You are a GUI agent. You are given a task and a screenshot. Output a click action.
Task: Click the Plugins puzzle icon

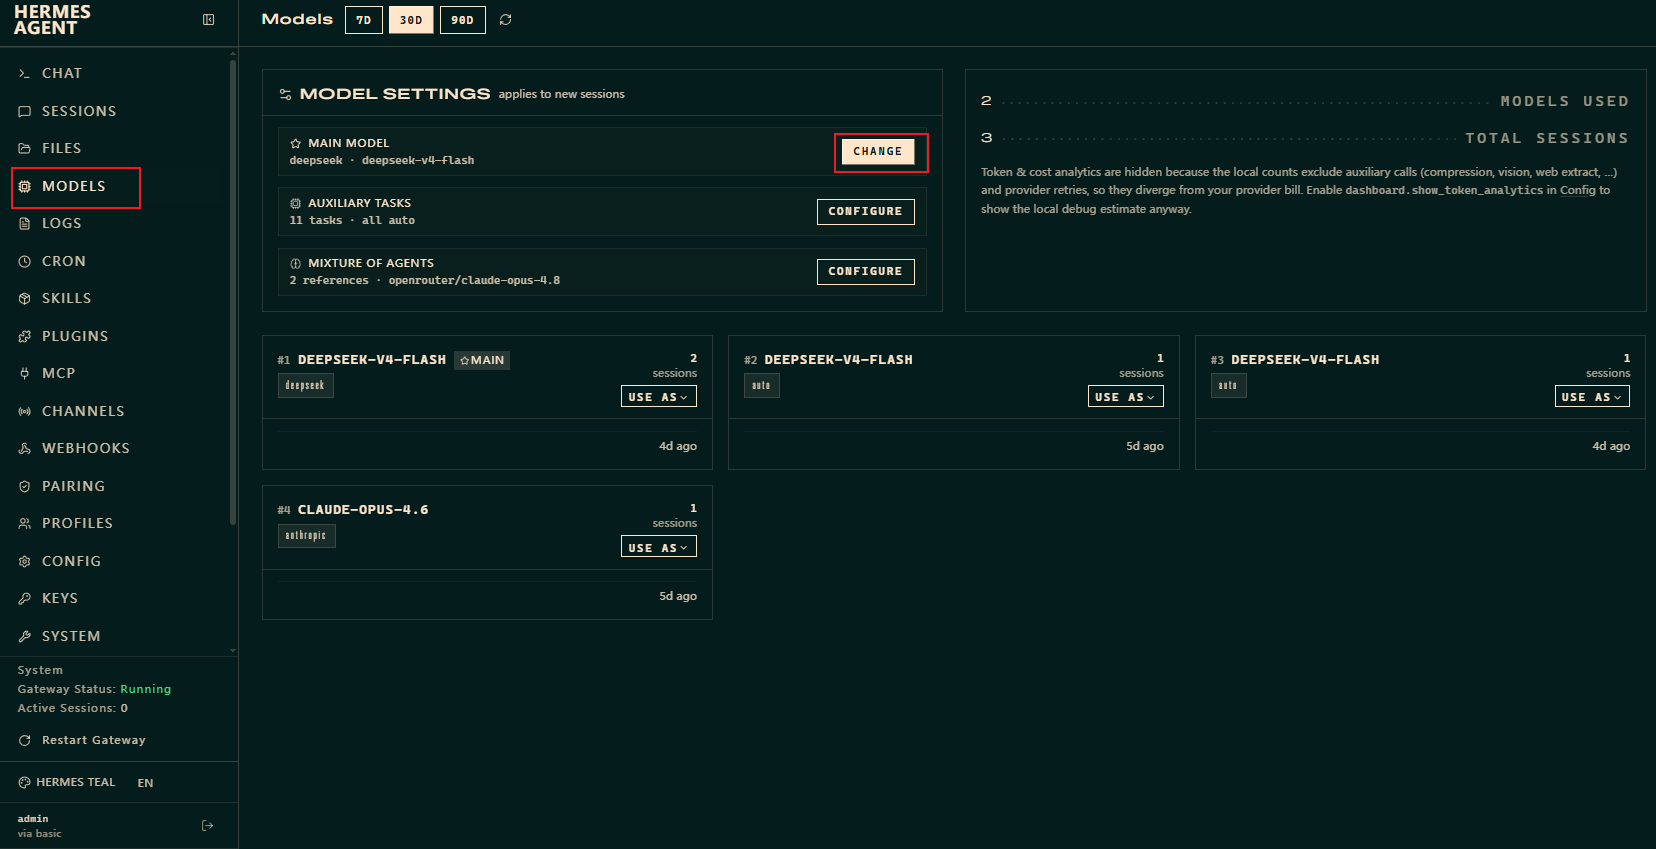25,336
